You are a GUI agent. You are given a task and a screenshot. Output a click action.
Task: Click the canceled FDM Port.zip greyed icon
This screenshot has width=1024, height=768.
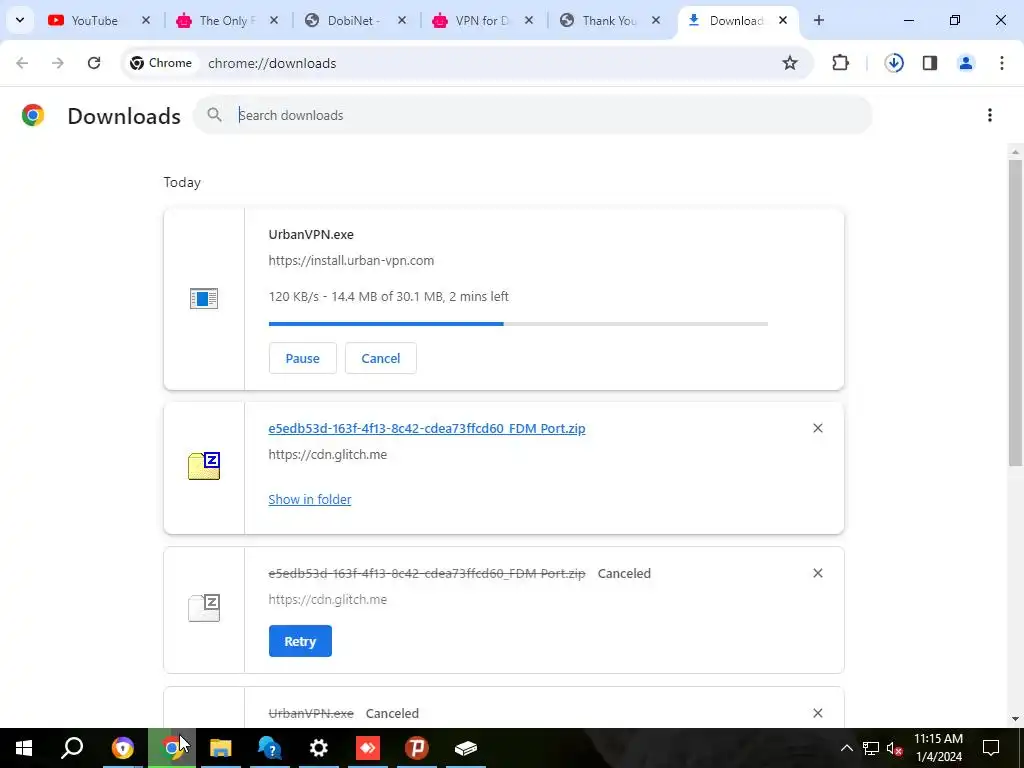pyautogui.click(x=204, y=607)
